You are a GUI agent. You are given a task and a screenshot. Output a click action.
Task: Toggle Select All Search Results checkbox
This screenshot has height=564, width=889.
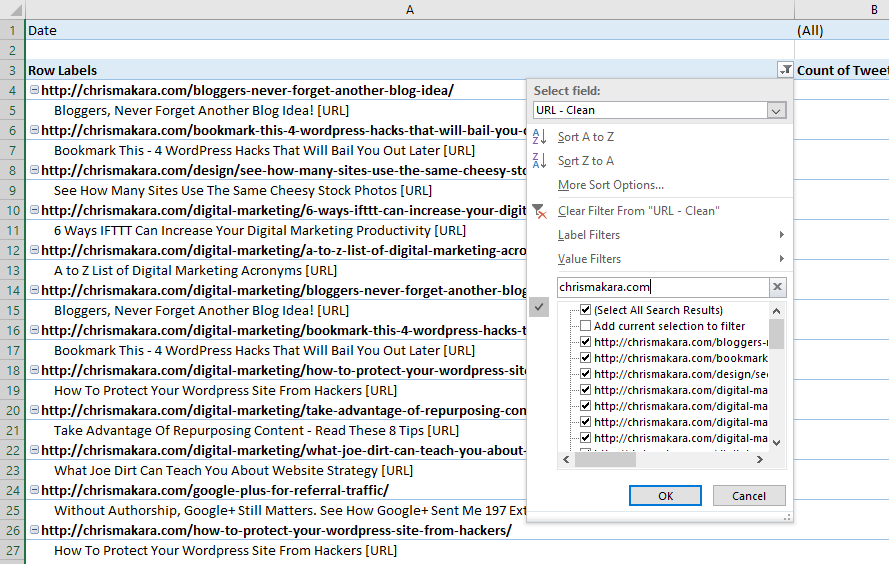tap(586, 310)
